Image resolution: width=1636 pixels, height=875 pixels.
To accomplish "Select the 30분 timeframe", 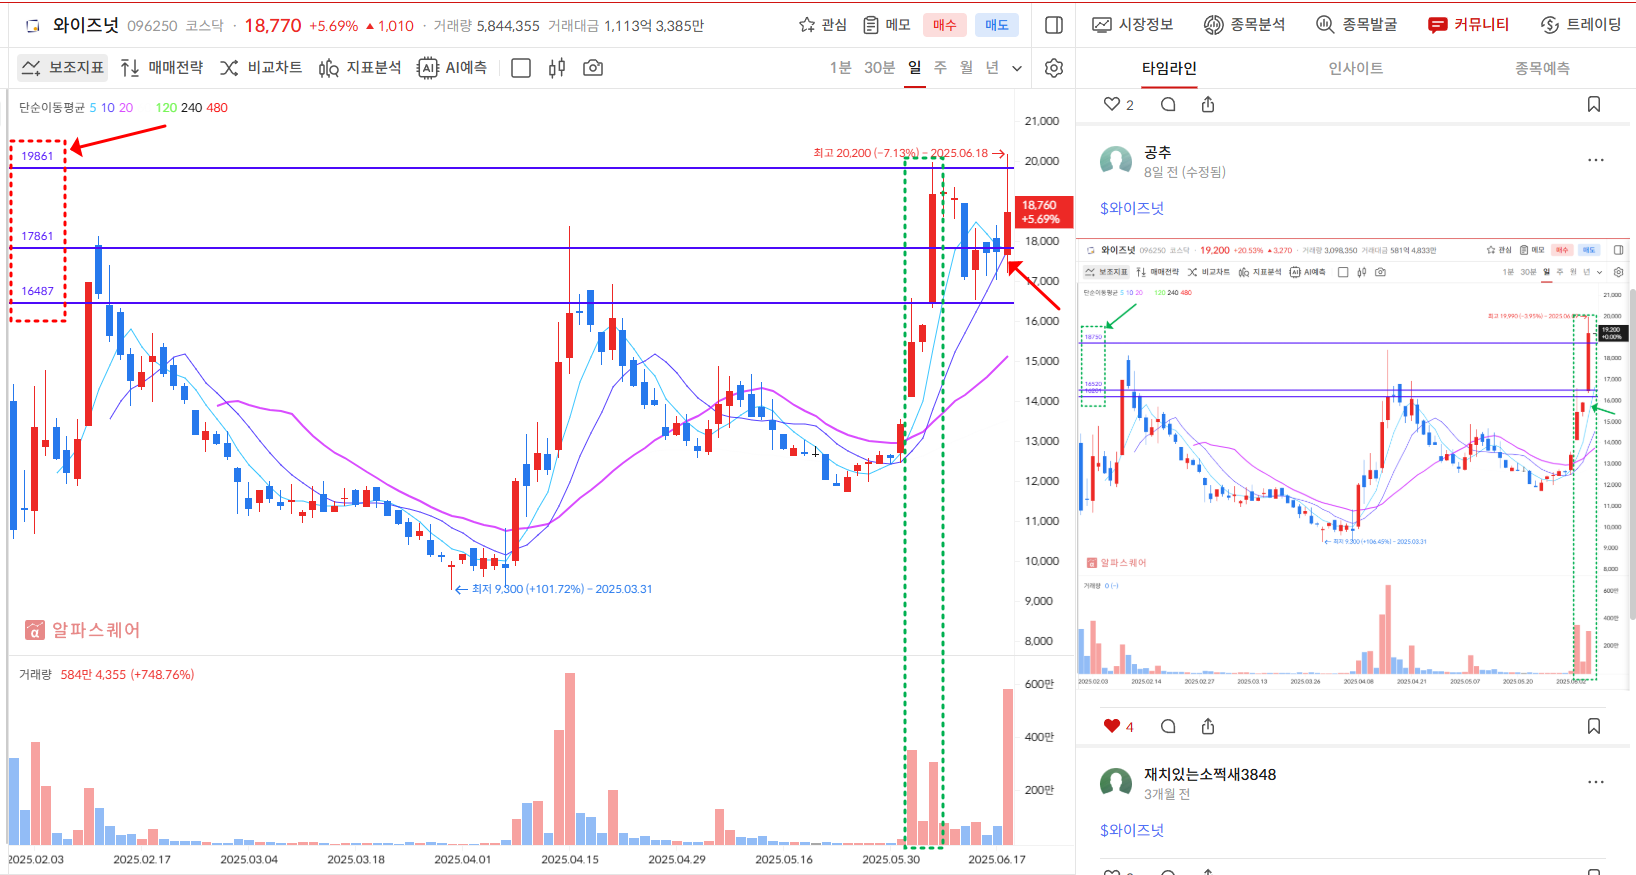I will [879, 68].
